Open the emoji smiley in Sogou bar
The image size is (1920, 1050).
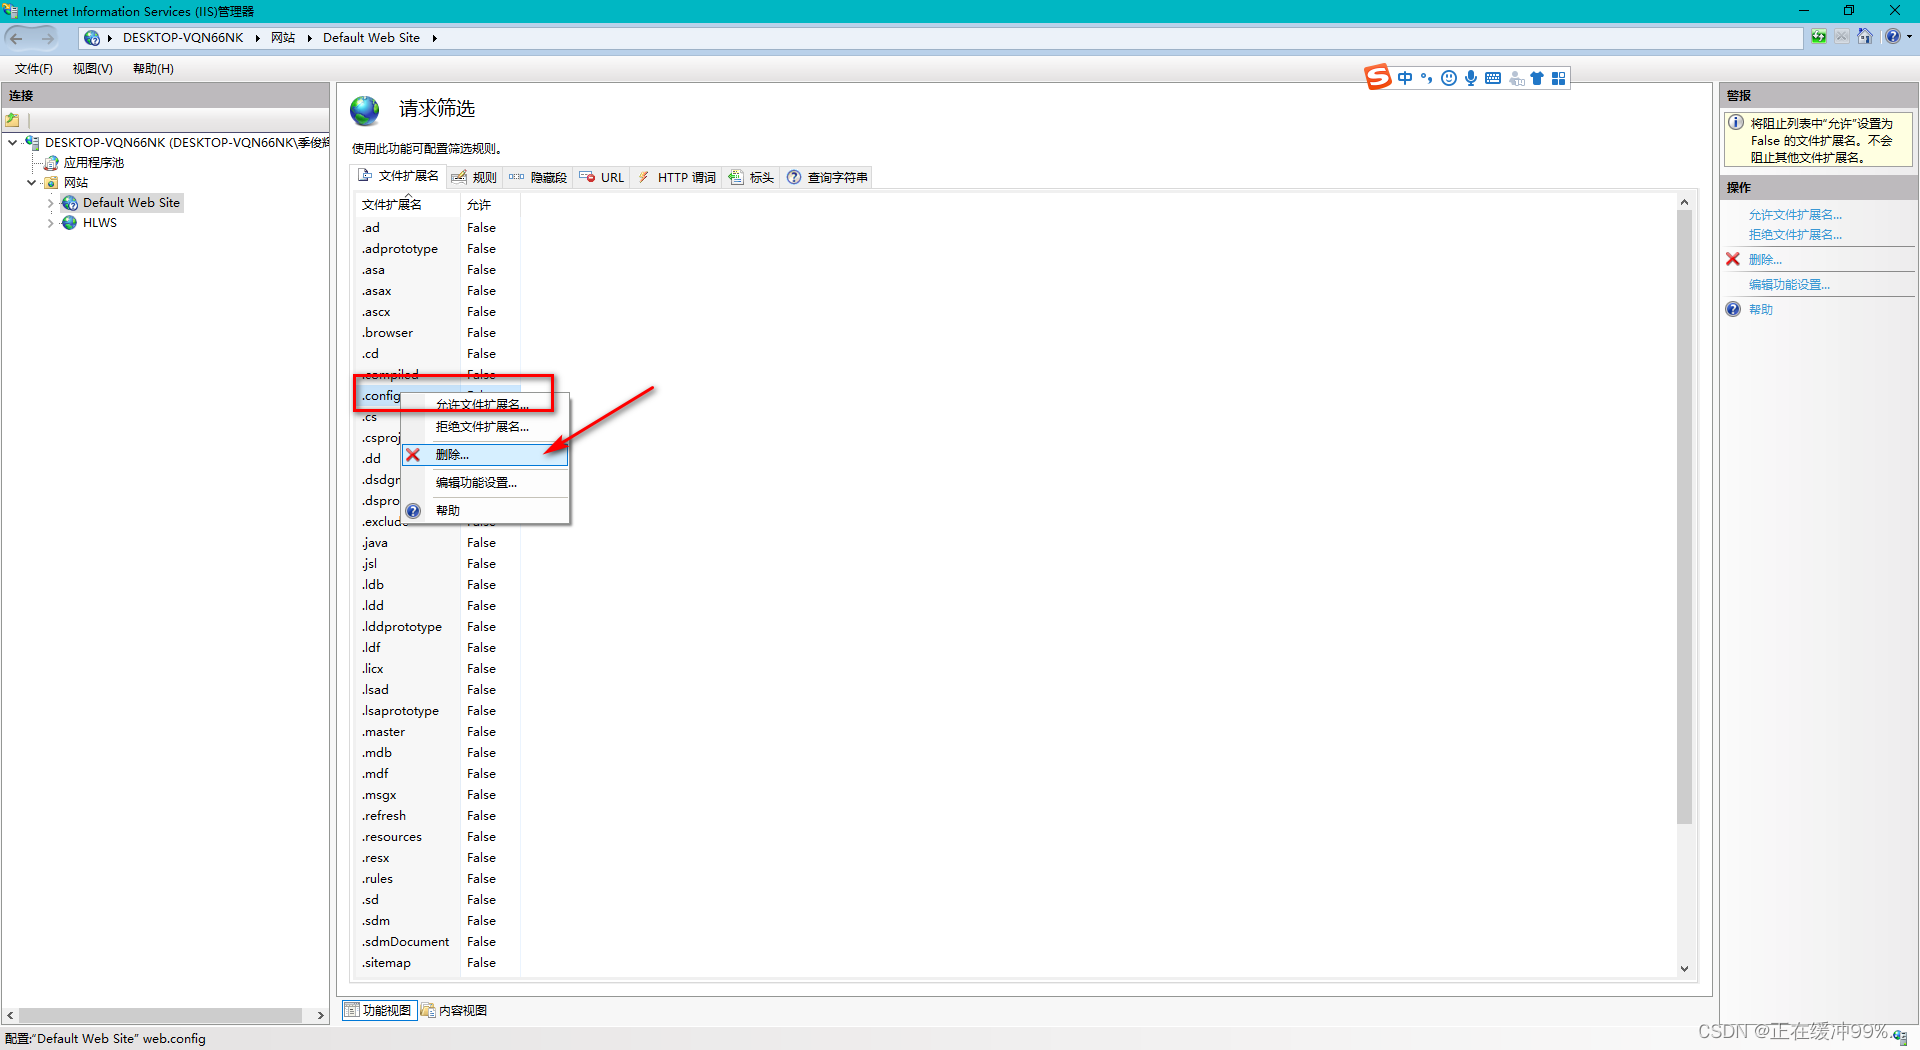coord(1449,78)
